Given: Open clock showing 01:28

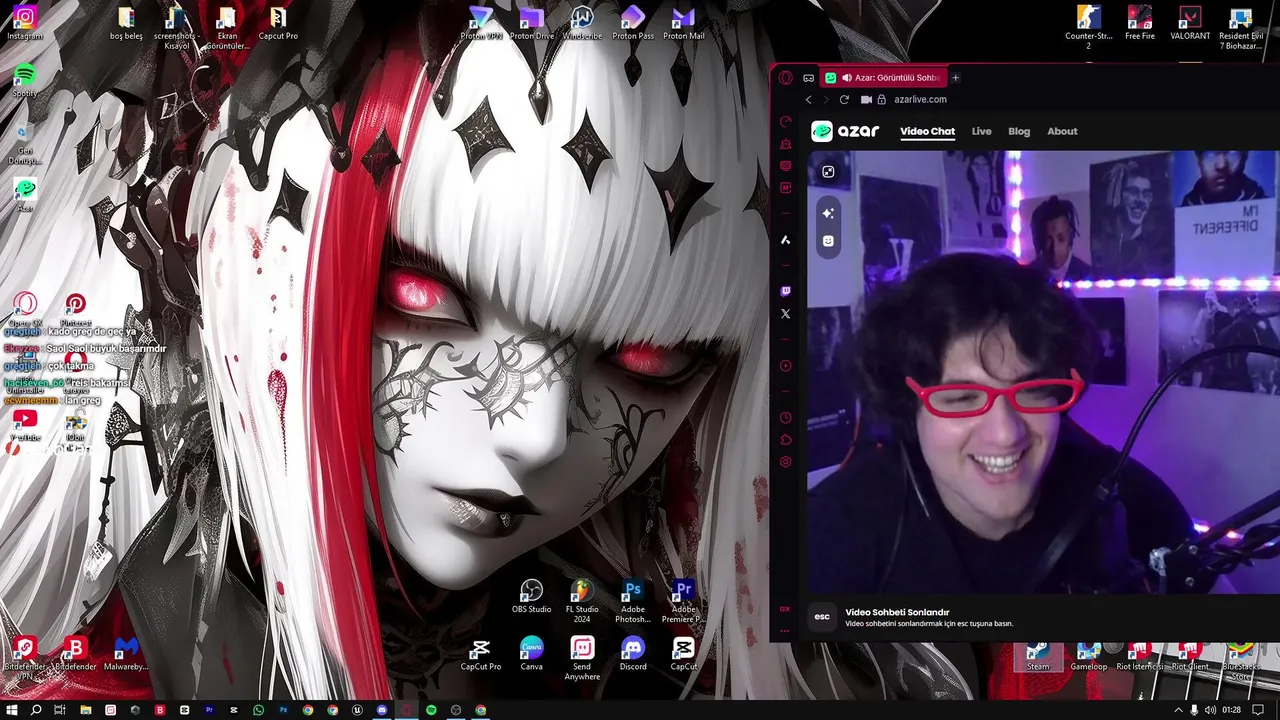Looking at the screenshot, I should tap(1231, 710).
